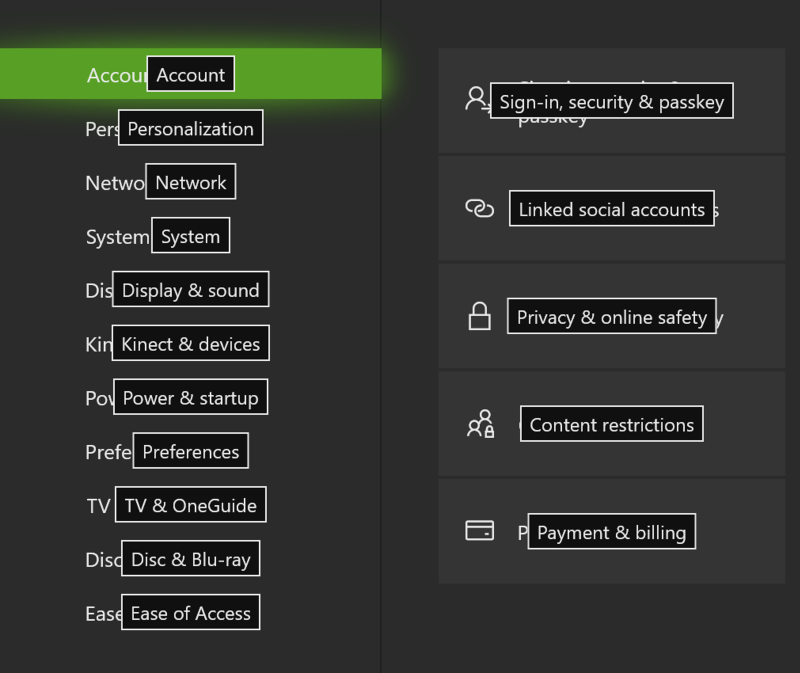Click the family lock restrictions icon
Viewport: 800px width, 673px height.
(x=481, y=423)
